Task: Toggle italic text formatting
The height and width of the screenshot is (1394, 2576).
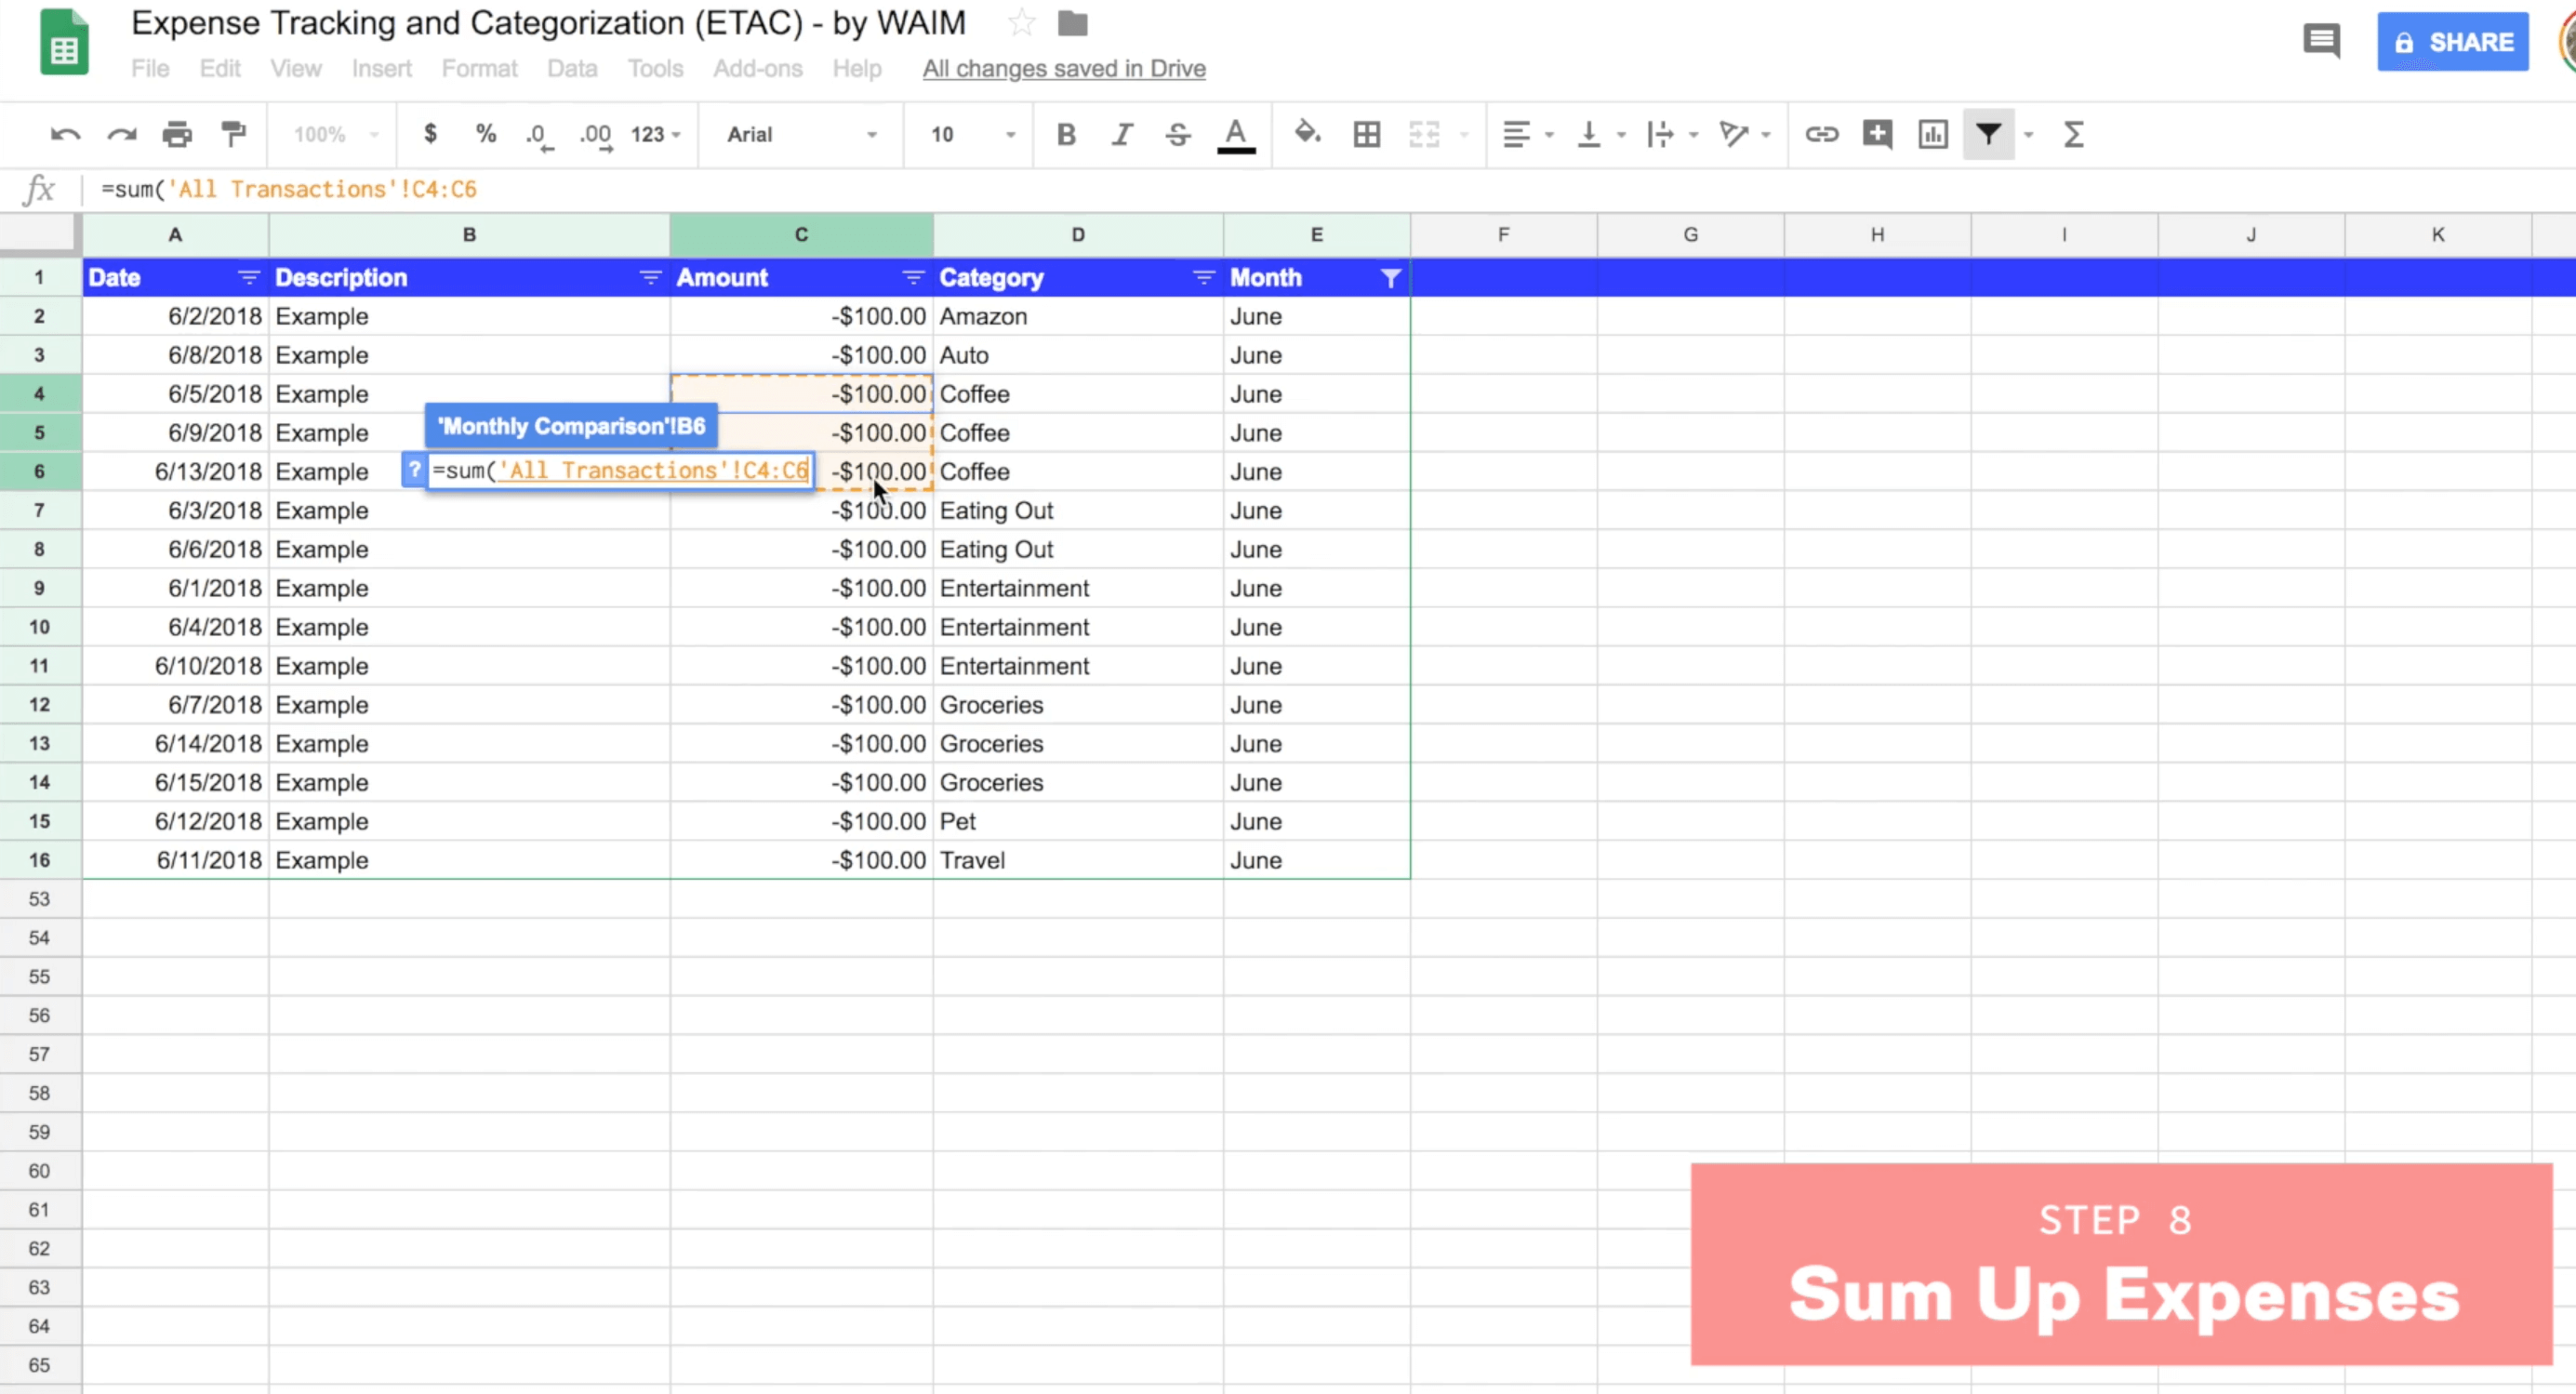Action: click(x=1122, y=134)
